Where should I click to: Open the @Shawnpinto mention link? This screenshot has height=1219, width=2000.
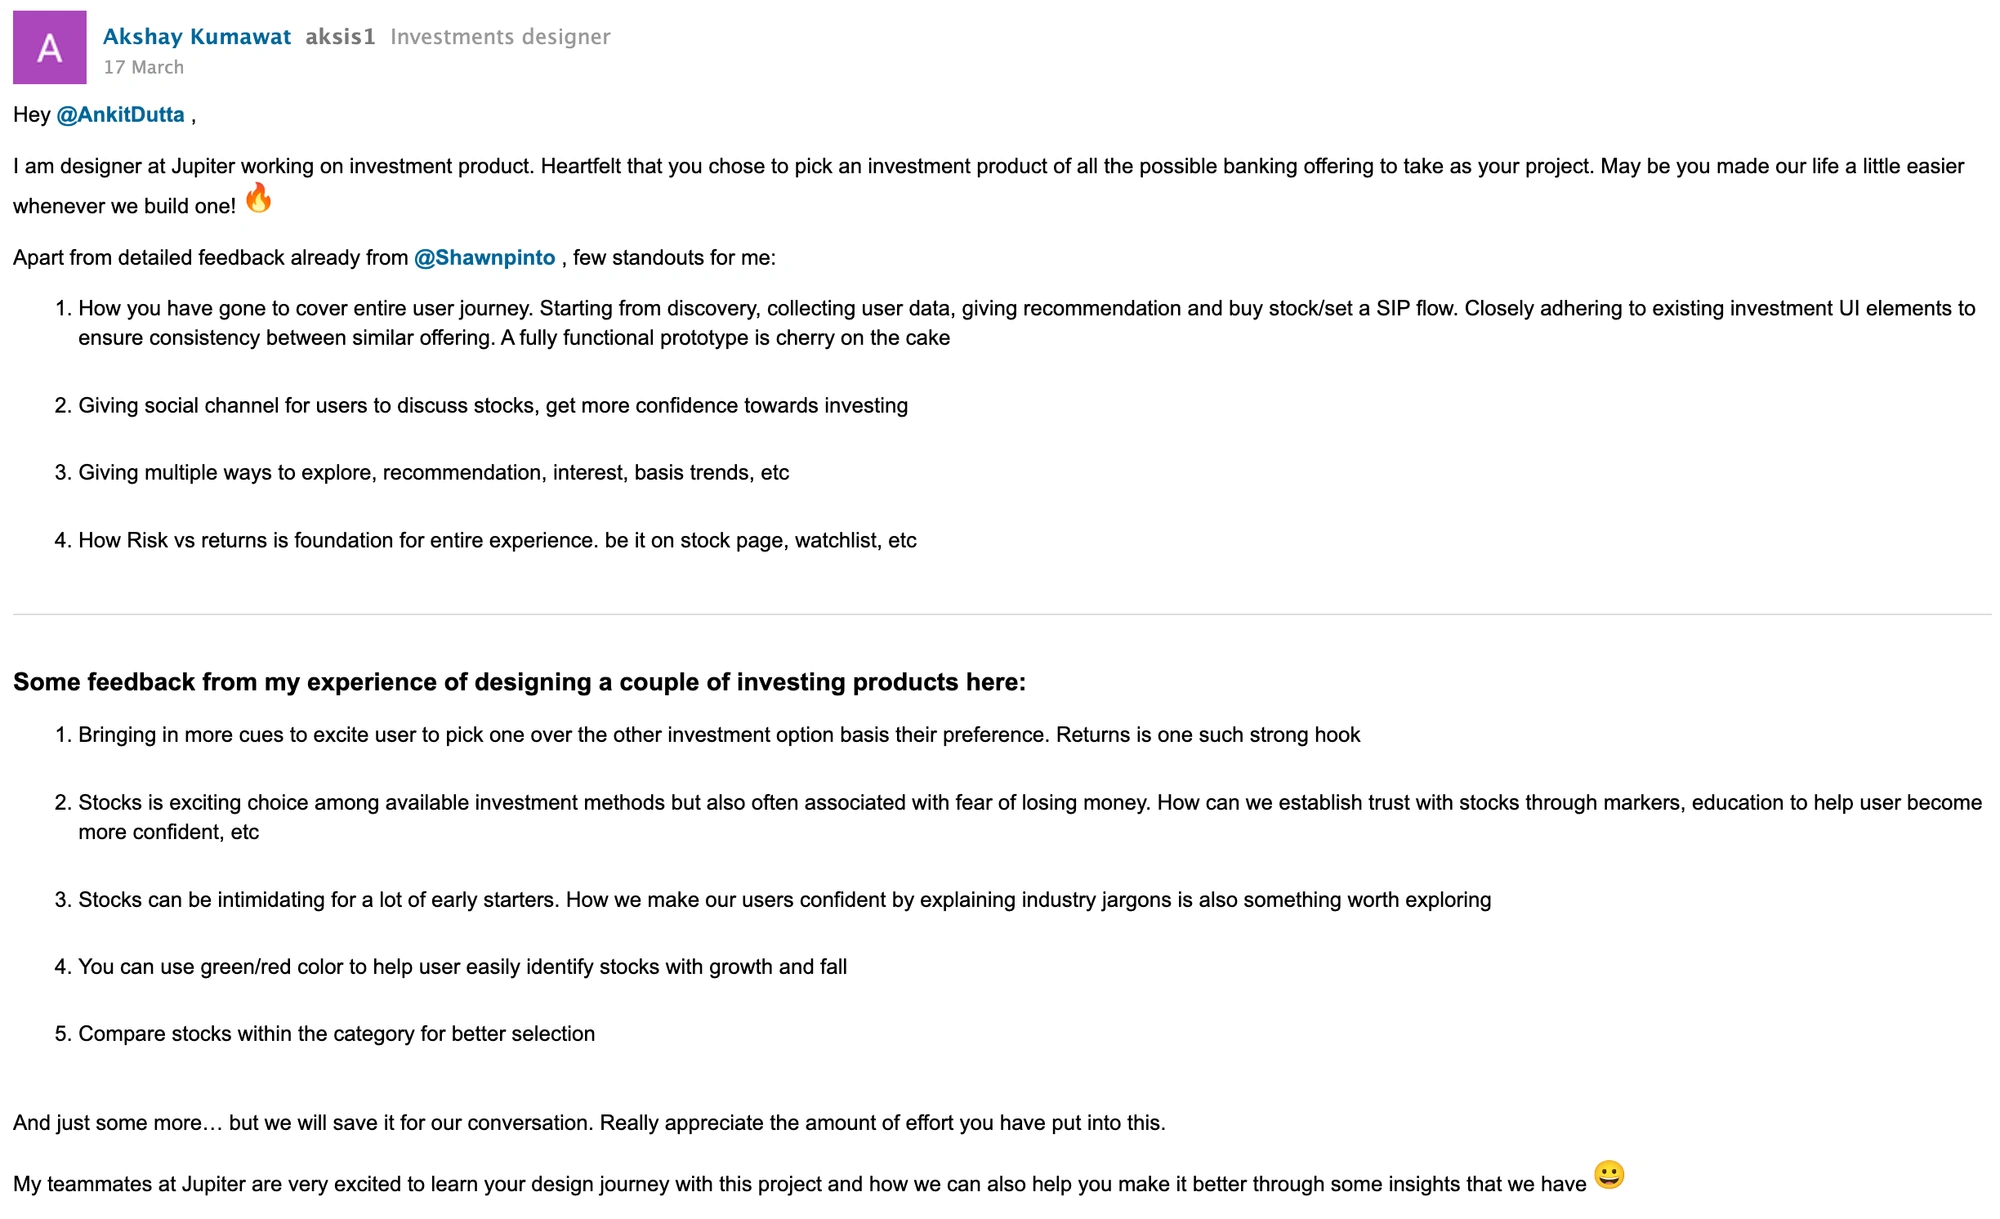[484, 258]
